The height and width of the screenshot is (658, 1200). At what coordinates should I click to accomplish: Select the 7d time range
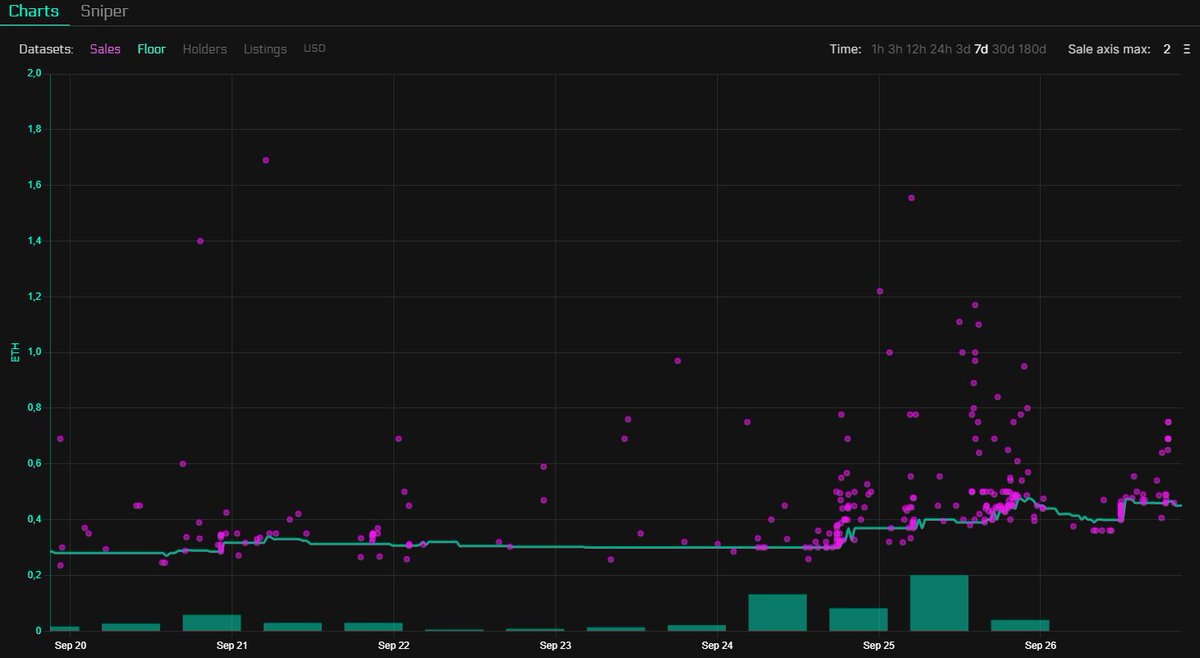[x=981, y=49]
